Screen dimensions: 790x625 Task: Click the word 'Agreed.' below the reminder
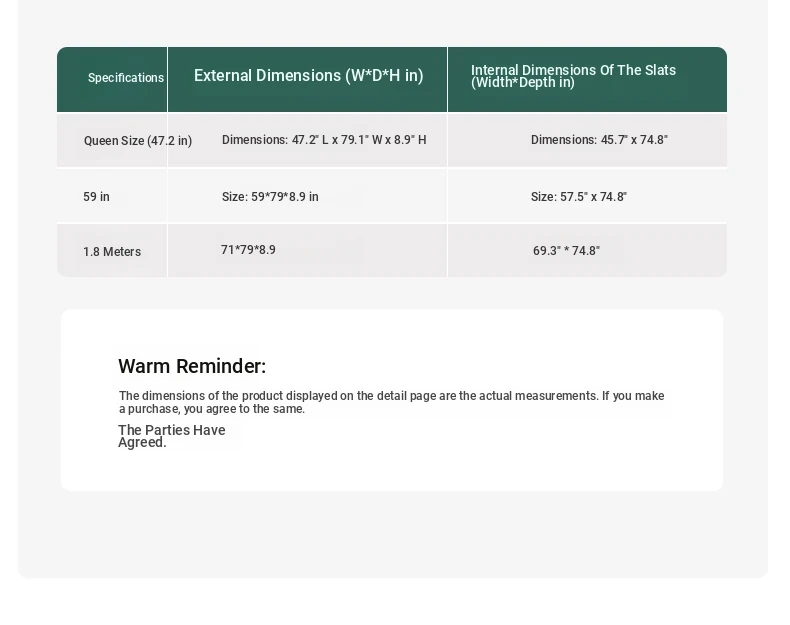click(x=142, y=443)
